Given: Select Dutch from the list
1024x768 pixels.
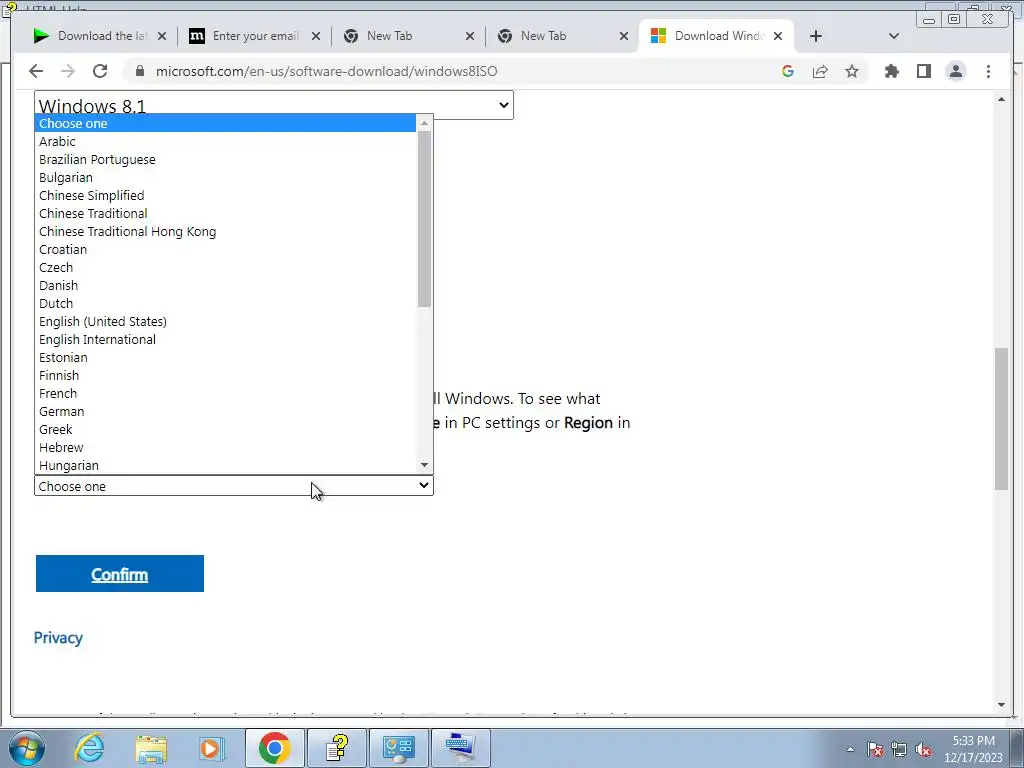Looking at the screenshot, I should click(x=225, y=303).
